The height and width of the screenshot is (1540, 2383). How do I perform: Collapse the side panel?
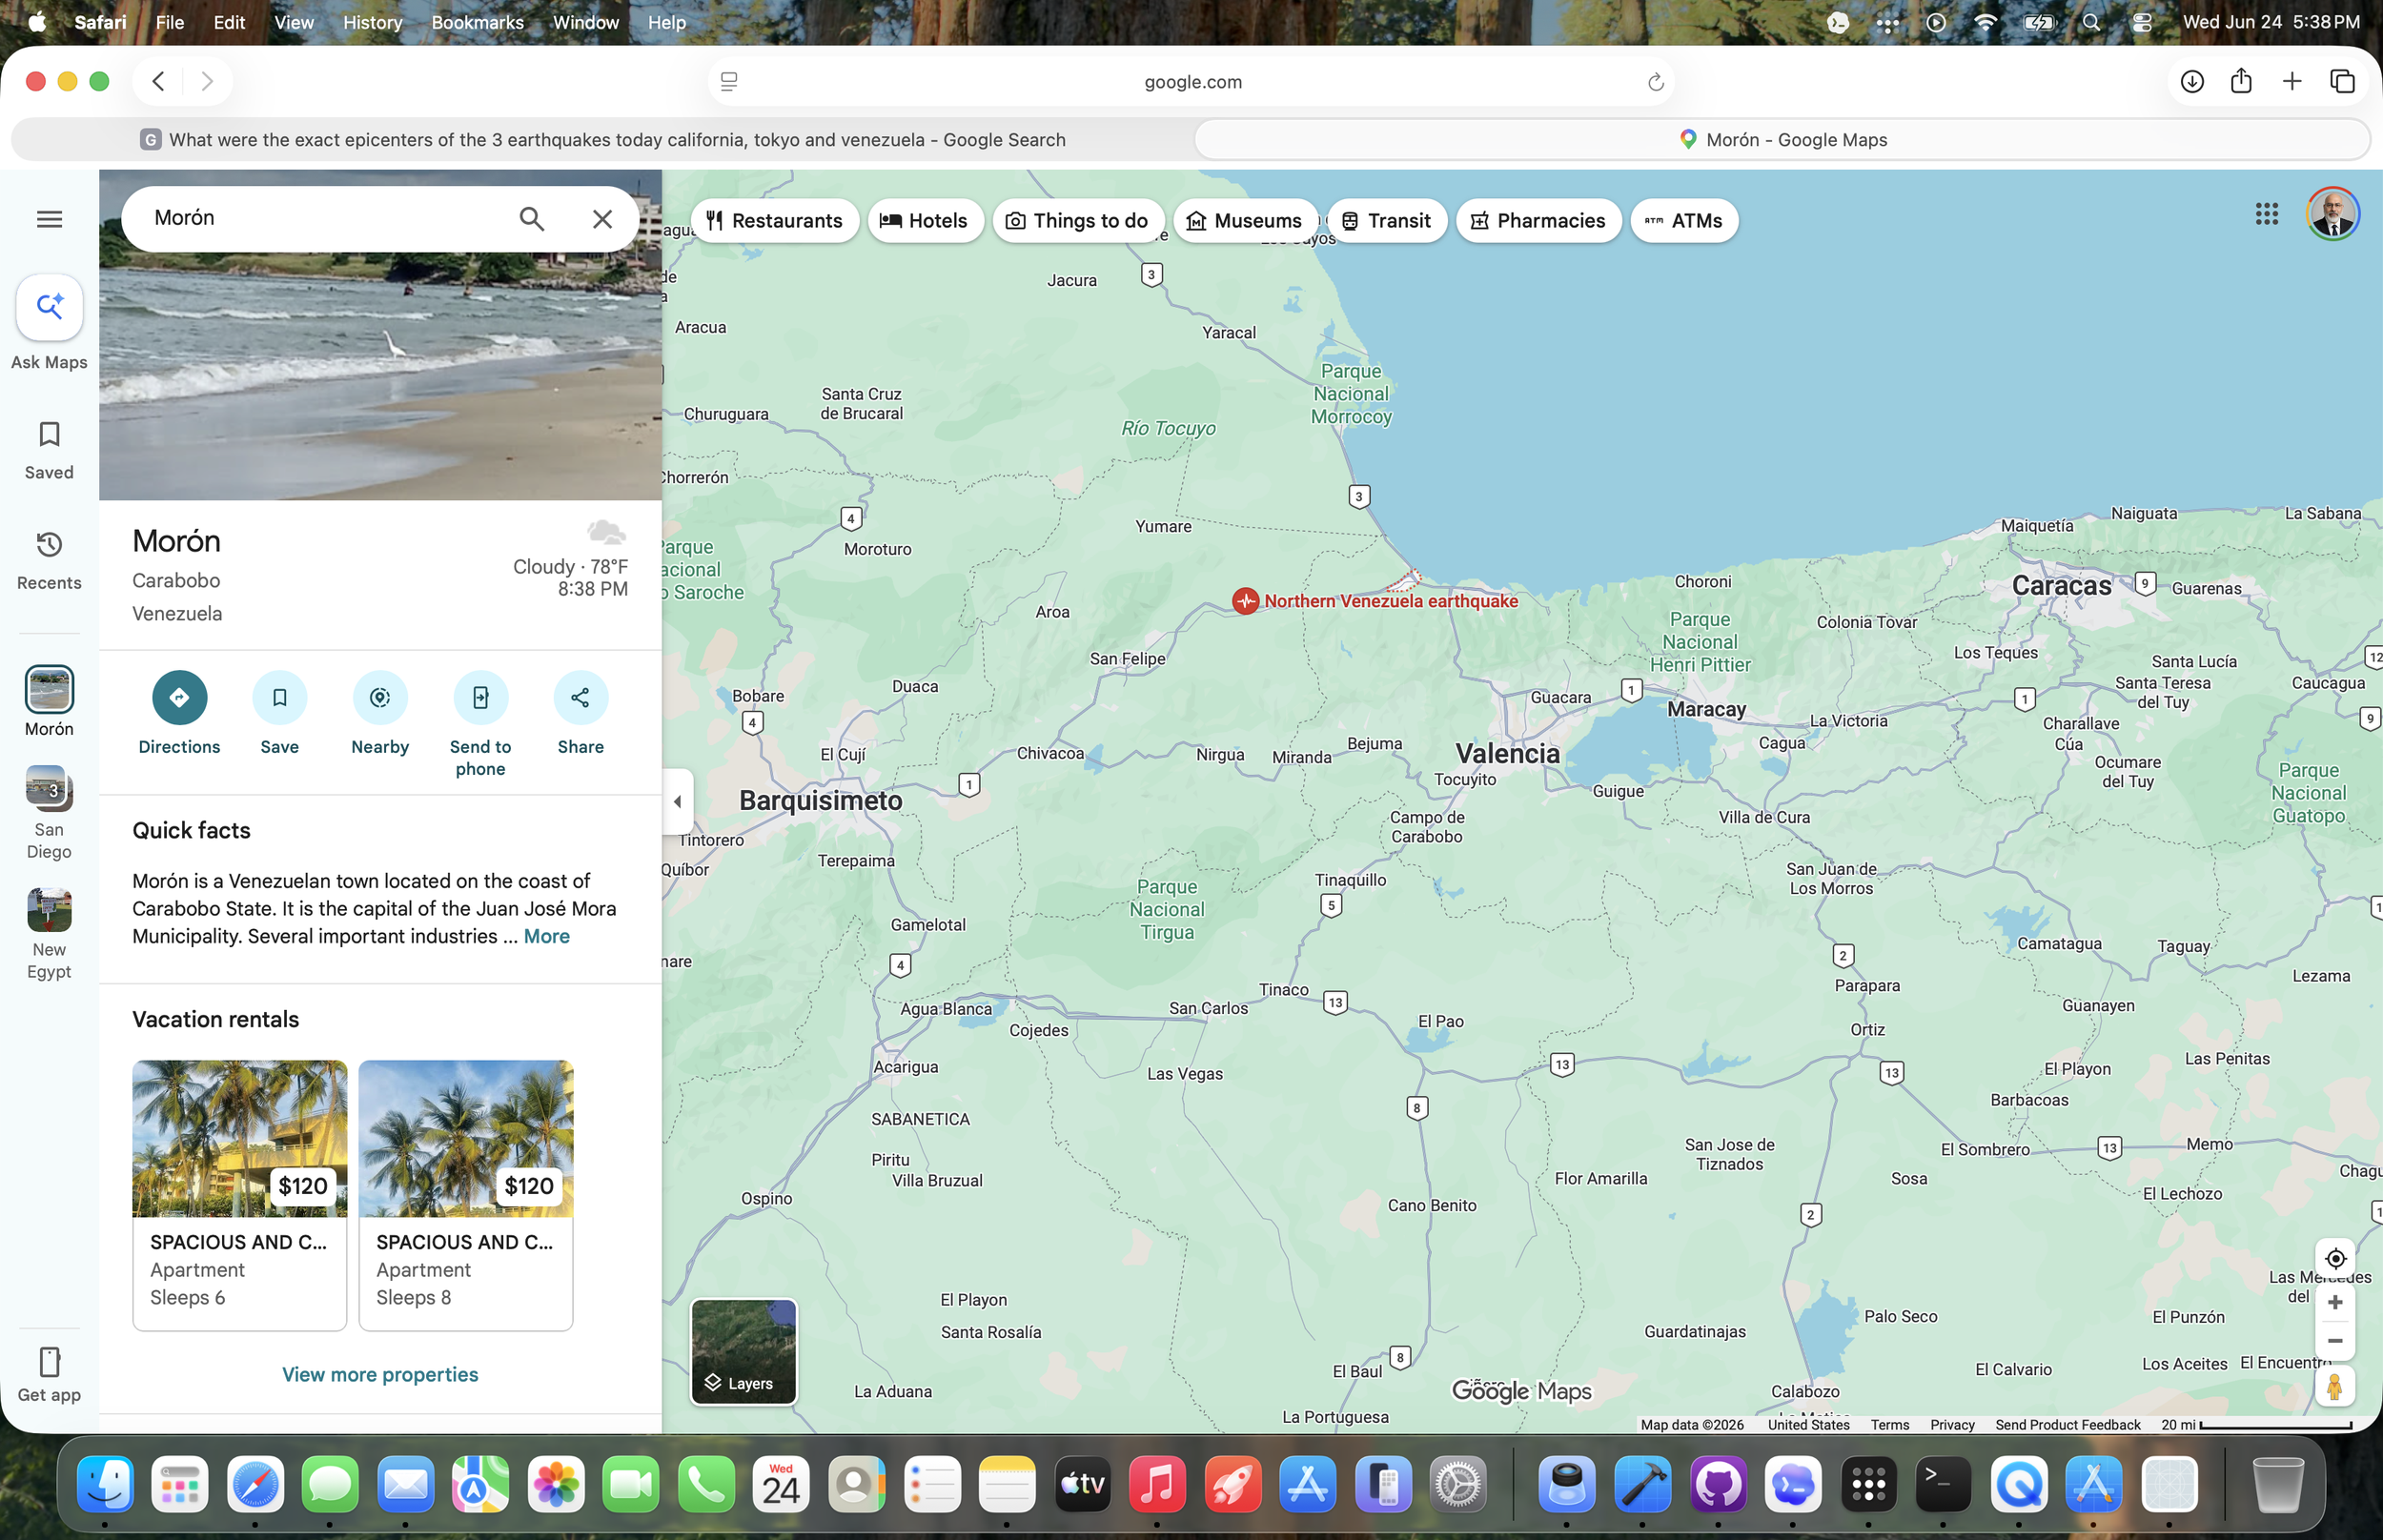coord(678,801)
